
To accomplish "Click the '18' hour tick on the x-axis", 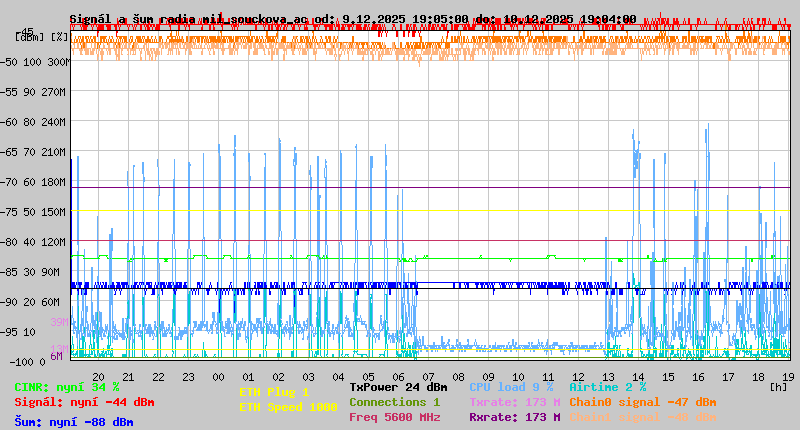I will tap(759, 377).
